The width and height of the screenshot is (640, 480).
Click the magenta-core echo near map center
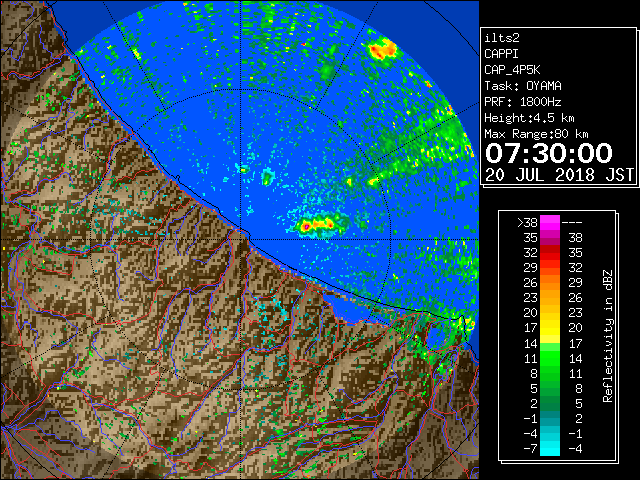point(307,226)
